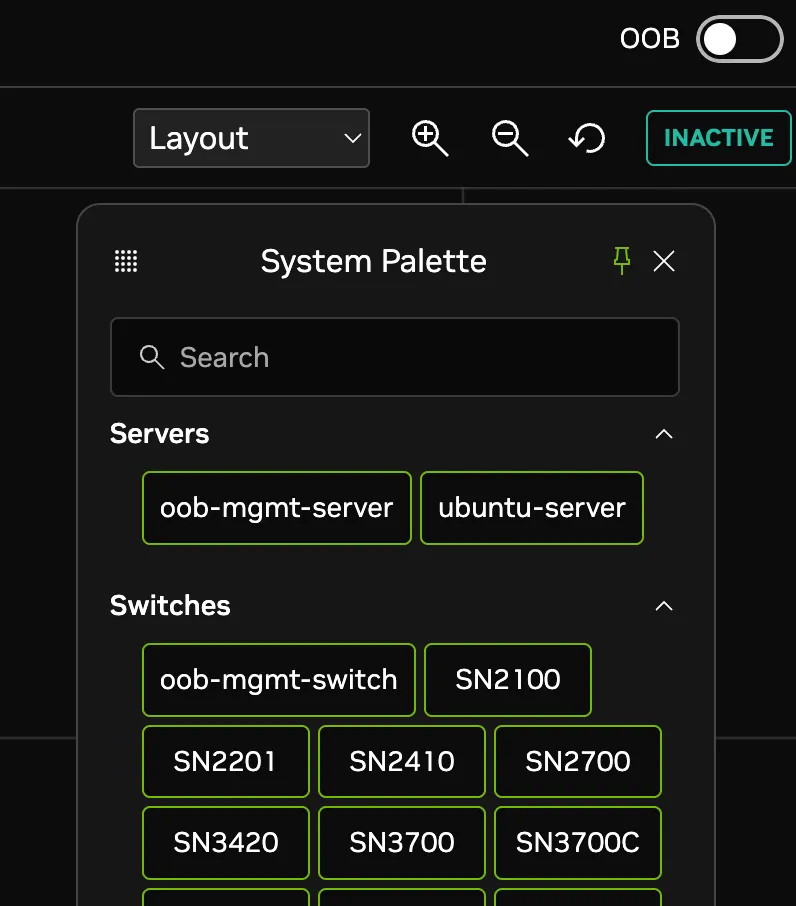
Task: Click the Switches section heading
Action: 170,606
